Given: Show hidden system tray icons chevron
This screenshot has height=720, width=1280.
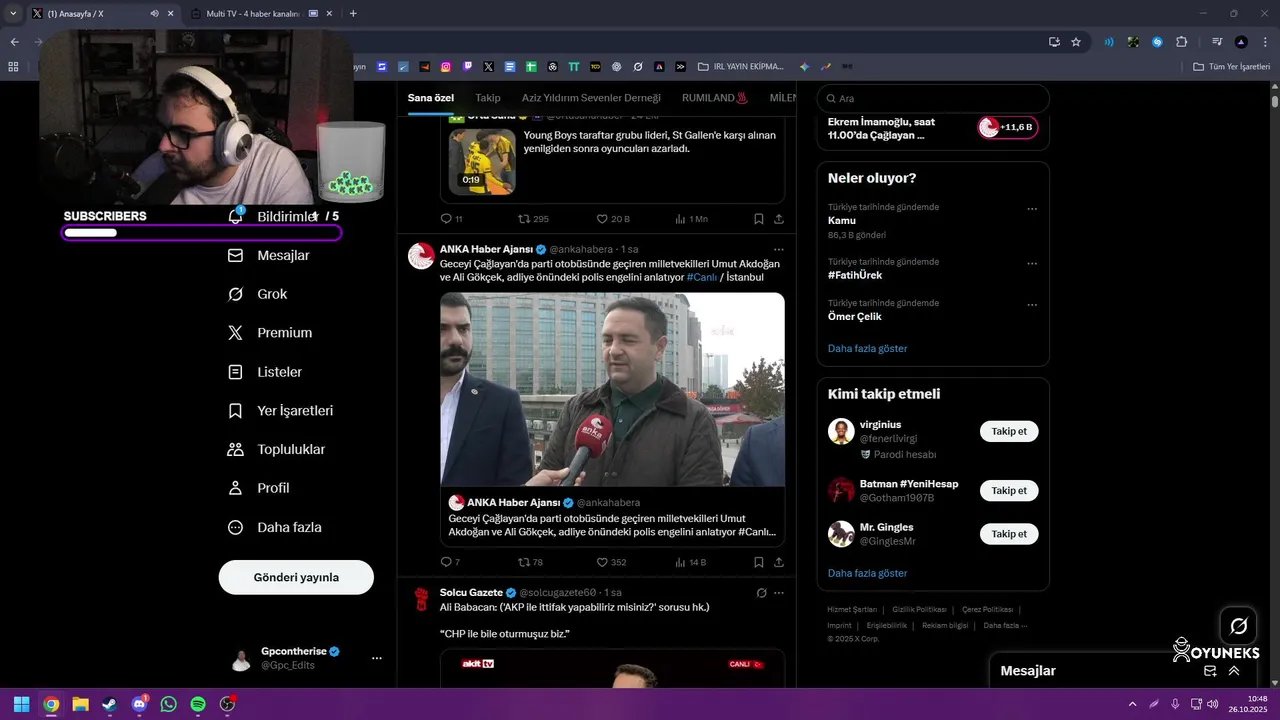Looking at the screenshot, I should [1132, 704].
